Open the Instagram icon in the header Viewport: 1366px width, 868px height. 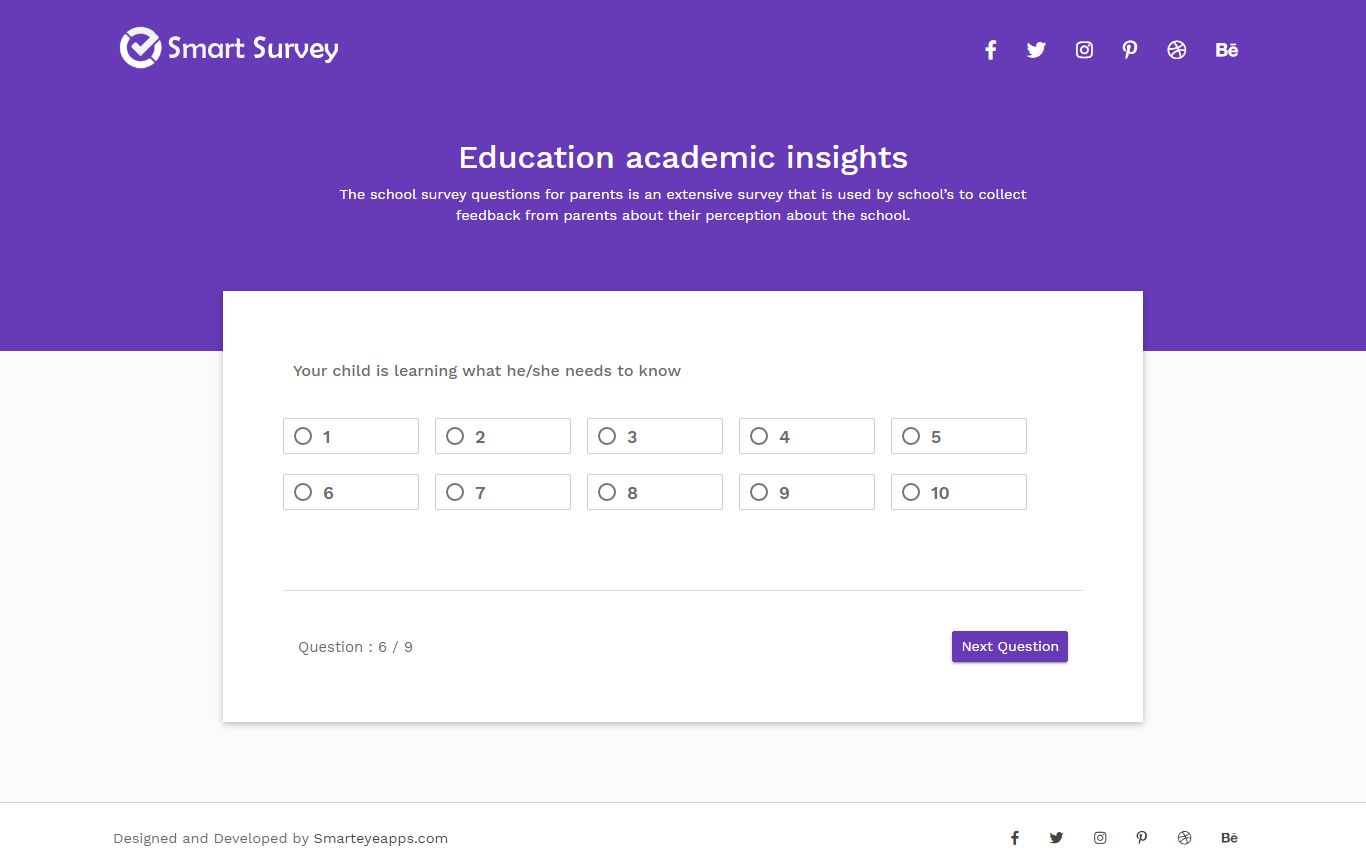[1084, 50]
